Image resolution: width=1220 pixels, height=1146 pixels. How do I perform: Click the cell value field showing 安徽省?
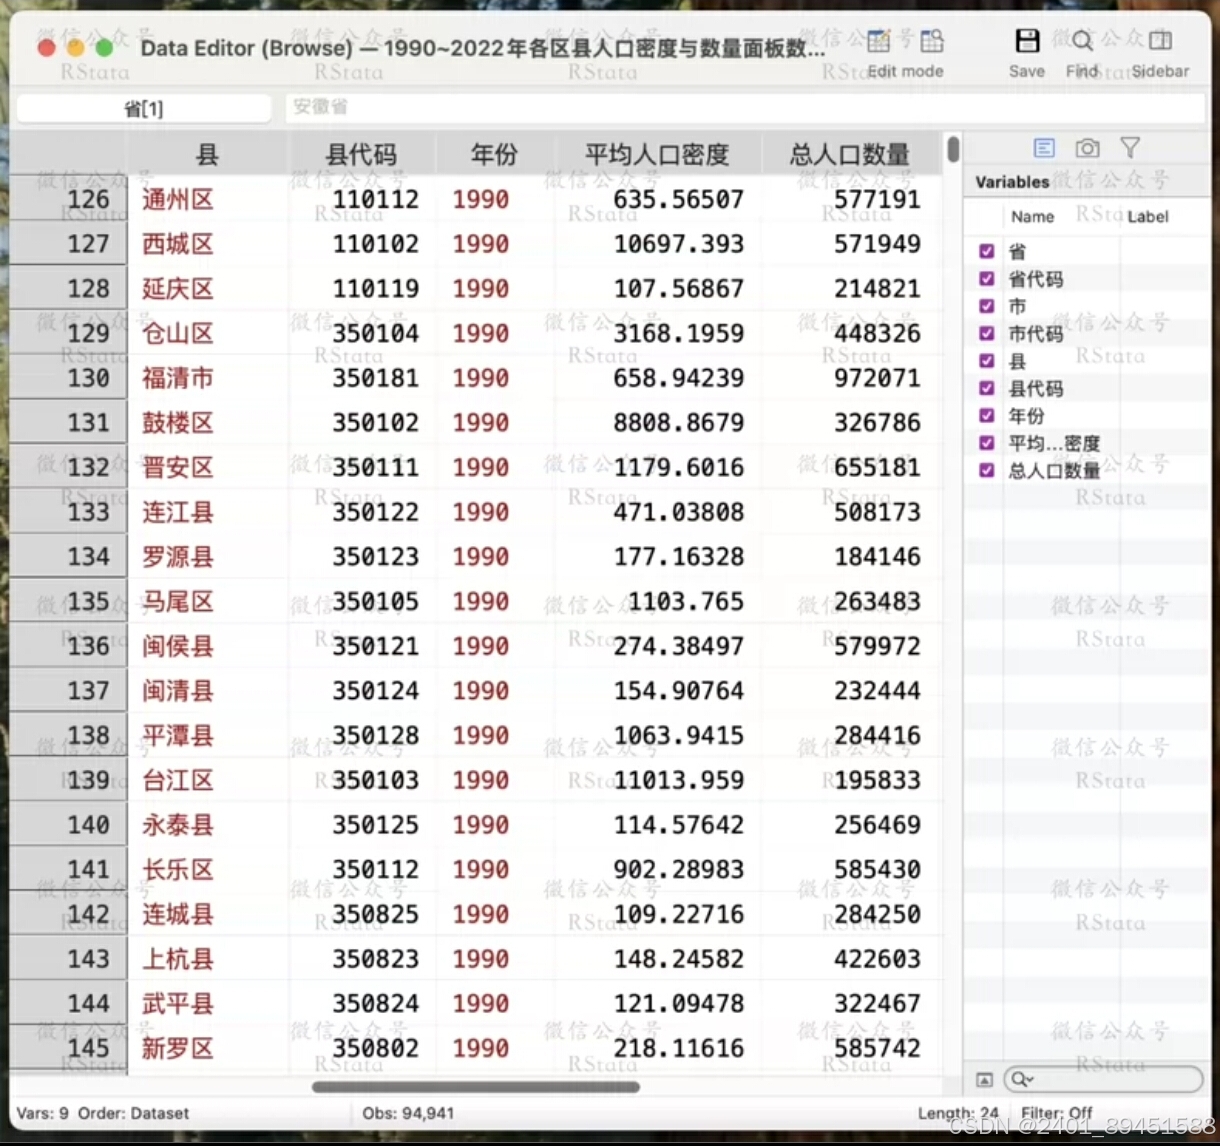(x=745, y=107)
